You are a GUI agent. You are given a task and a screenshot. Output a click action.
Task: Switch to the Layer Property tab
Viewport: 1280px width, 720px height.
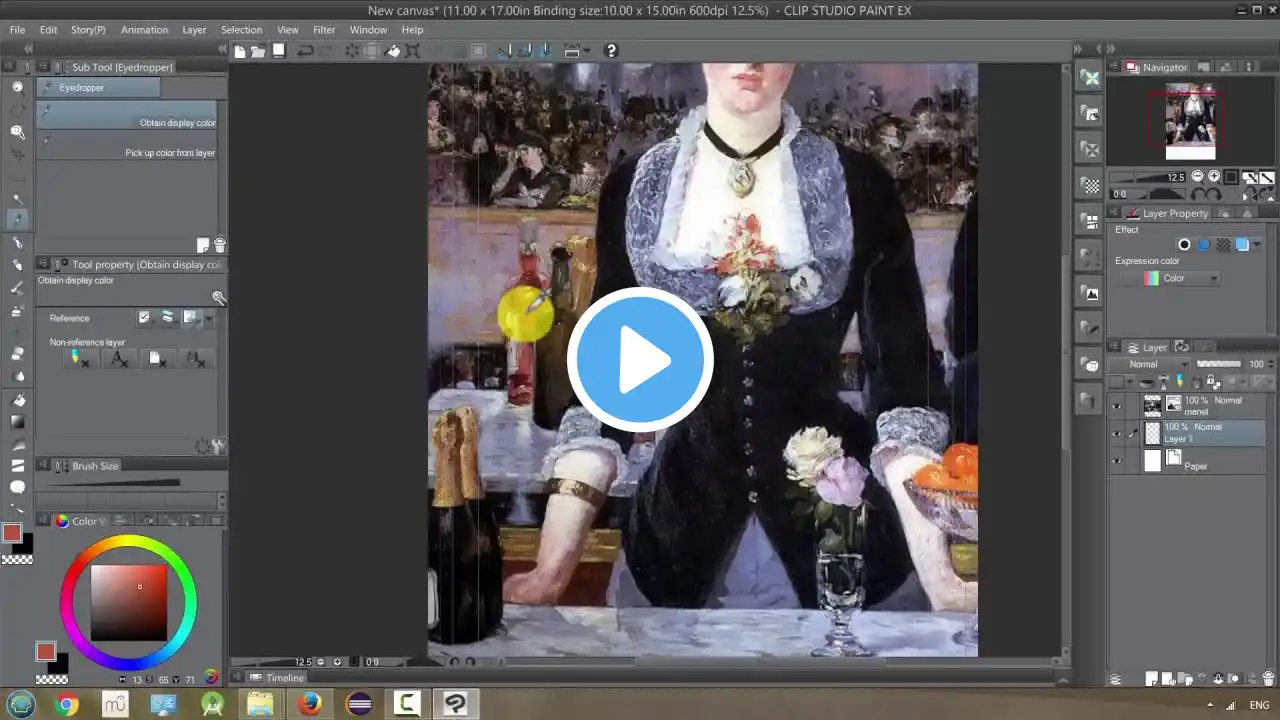point(1166,213)
